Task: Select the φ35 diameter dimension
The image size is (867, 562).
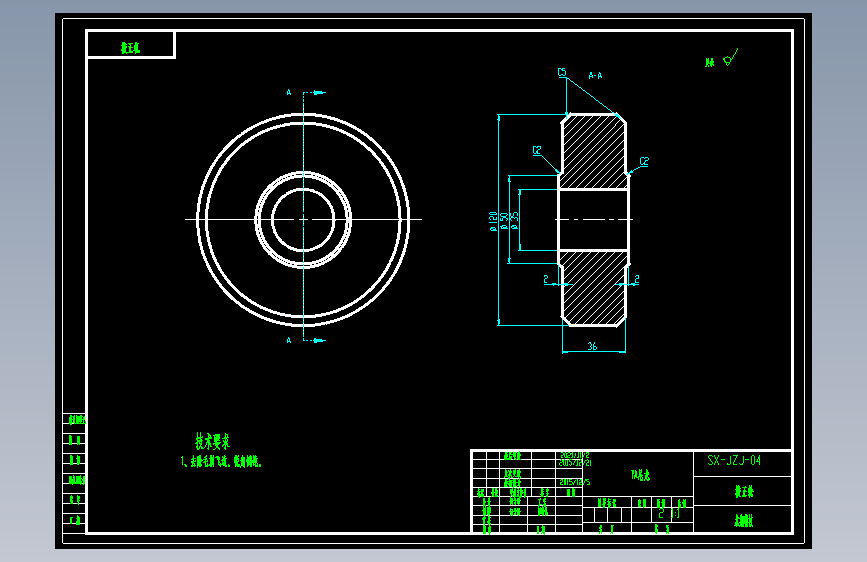Action: click(515, 220)
